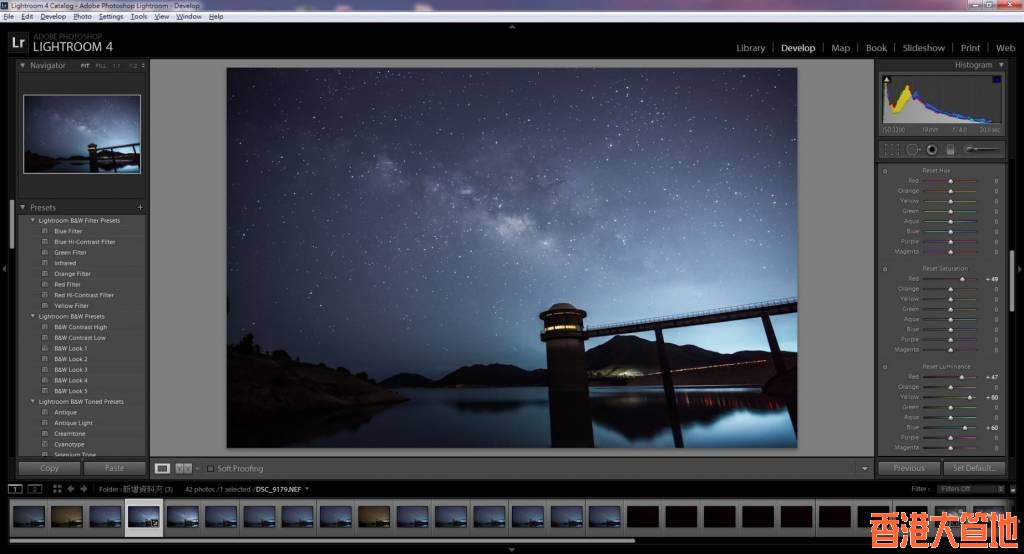Image resolution: width=1024 pixels, height=554 pixels.
Task: Collapse the Navigator panel
Action: click(x=23, y=66)
